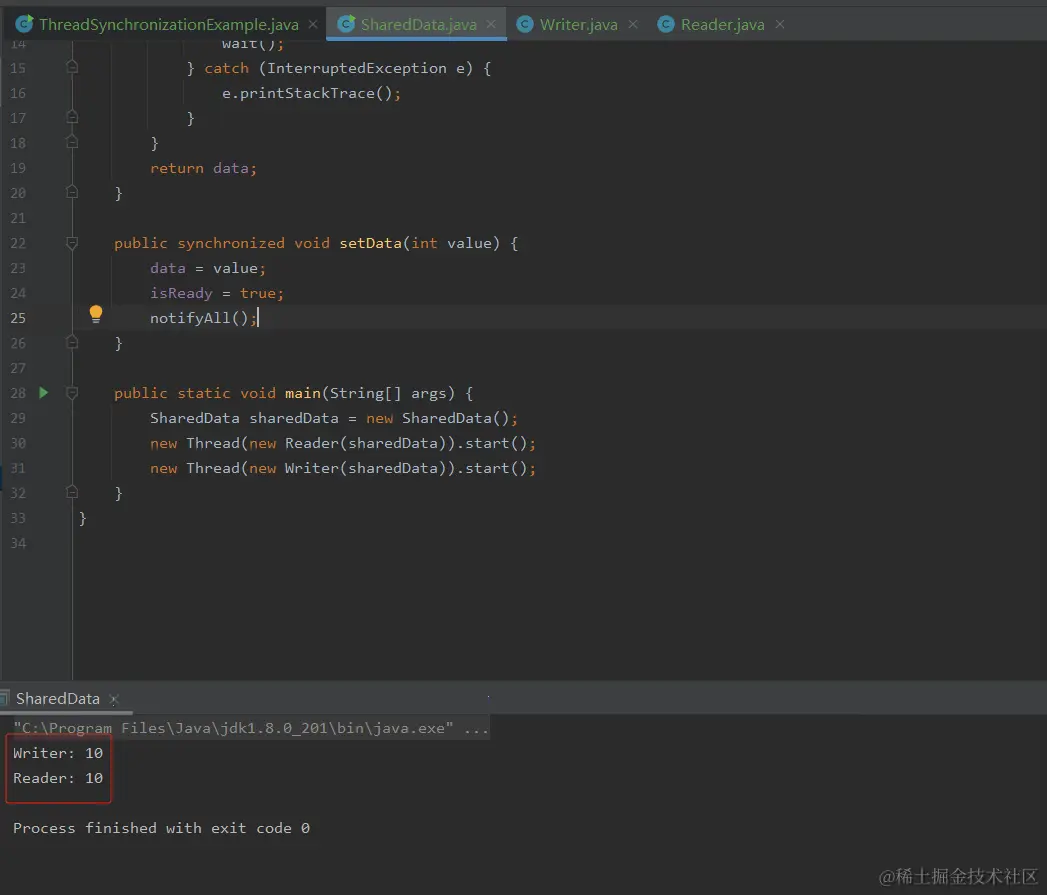Screen dimensions: 1047x895
Task: Toggle fold end marker at line 32
Action: pyautogui.click(x=72, y=493)
